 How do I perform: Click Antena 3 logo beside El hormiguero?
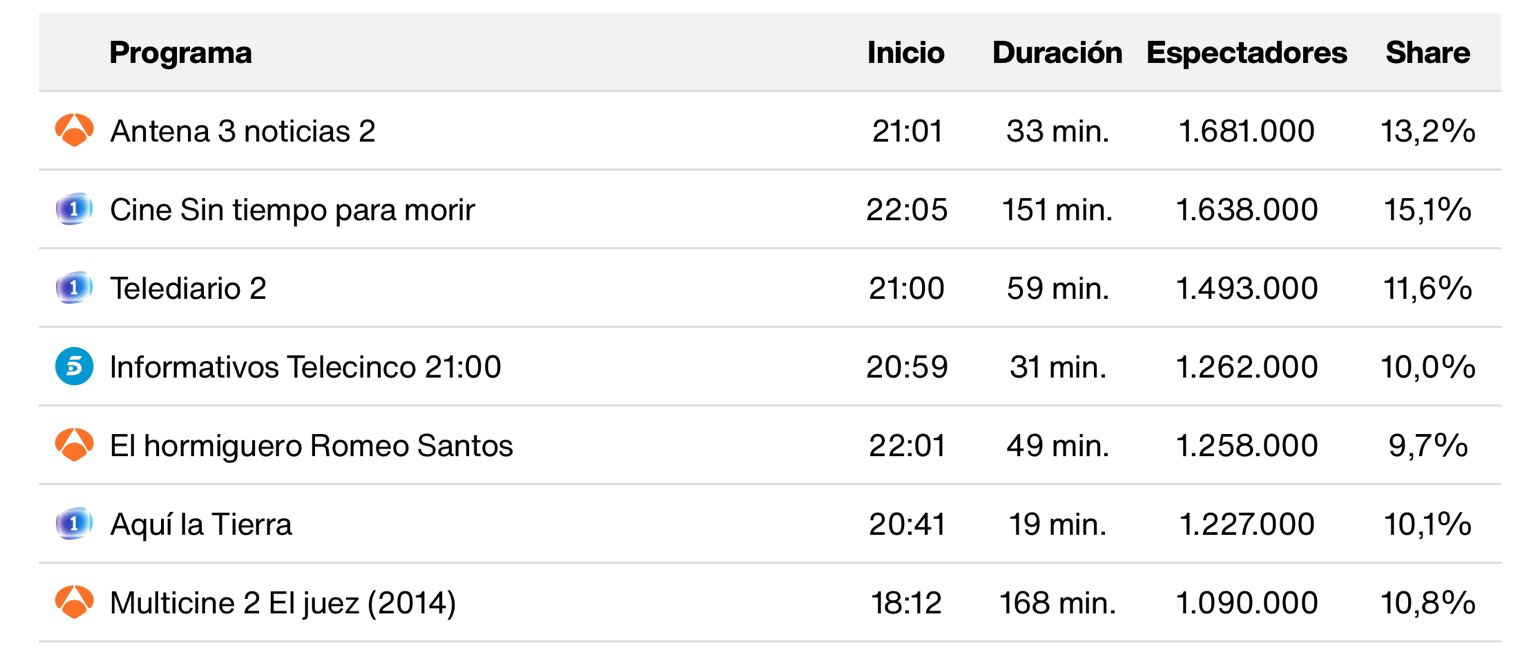click(x=74, y=445)
